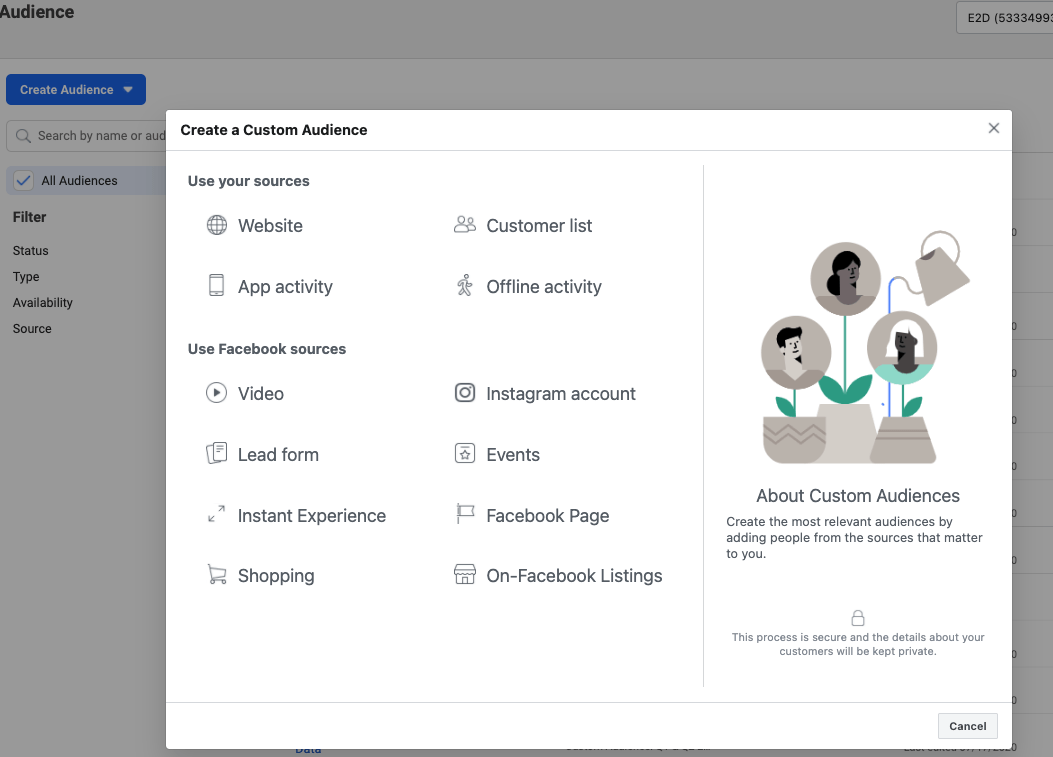This screenshot has width=1053, height=757.
Task: Expand the Type filter
Action: (26, 277)
